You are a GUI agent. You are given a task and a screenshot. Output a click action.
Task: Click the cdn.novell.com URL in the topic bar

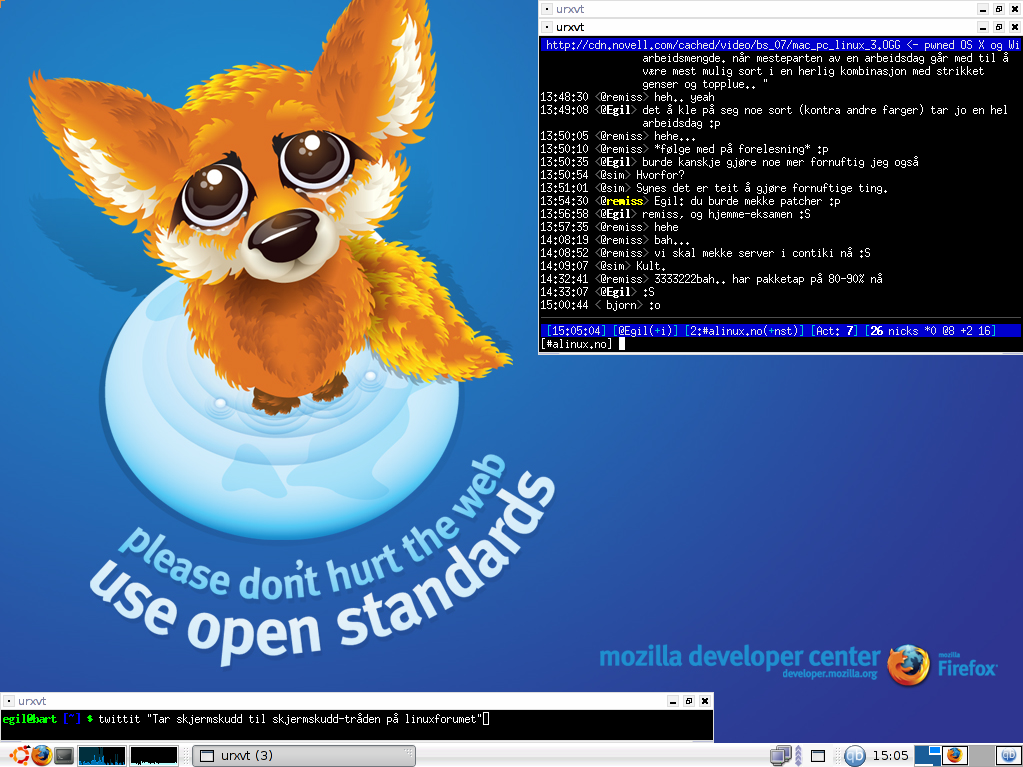click(x=723, y=45)
